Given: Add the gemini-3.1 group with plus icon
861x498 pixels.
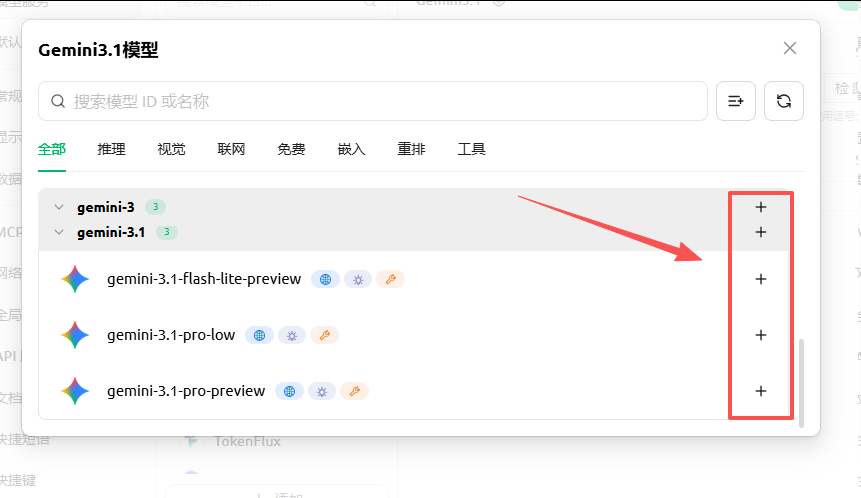Looking at the screenshot, I should (761, 232).
